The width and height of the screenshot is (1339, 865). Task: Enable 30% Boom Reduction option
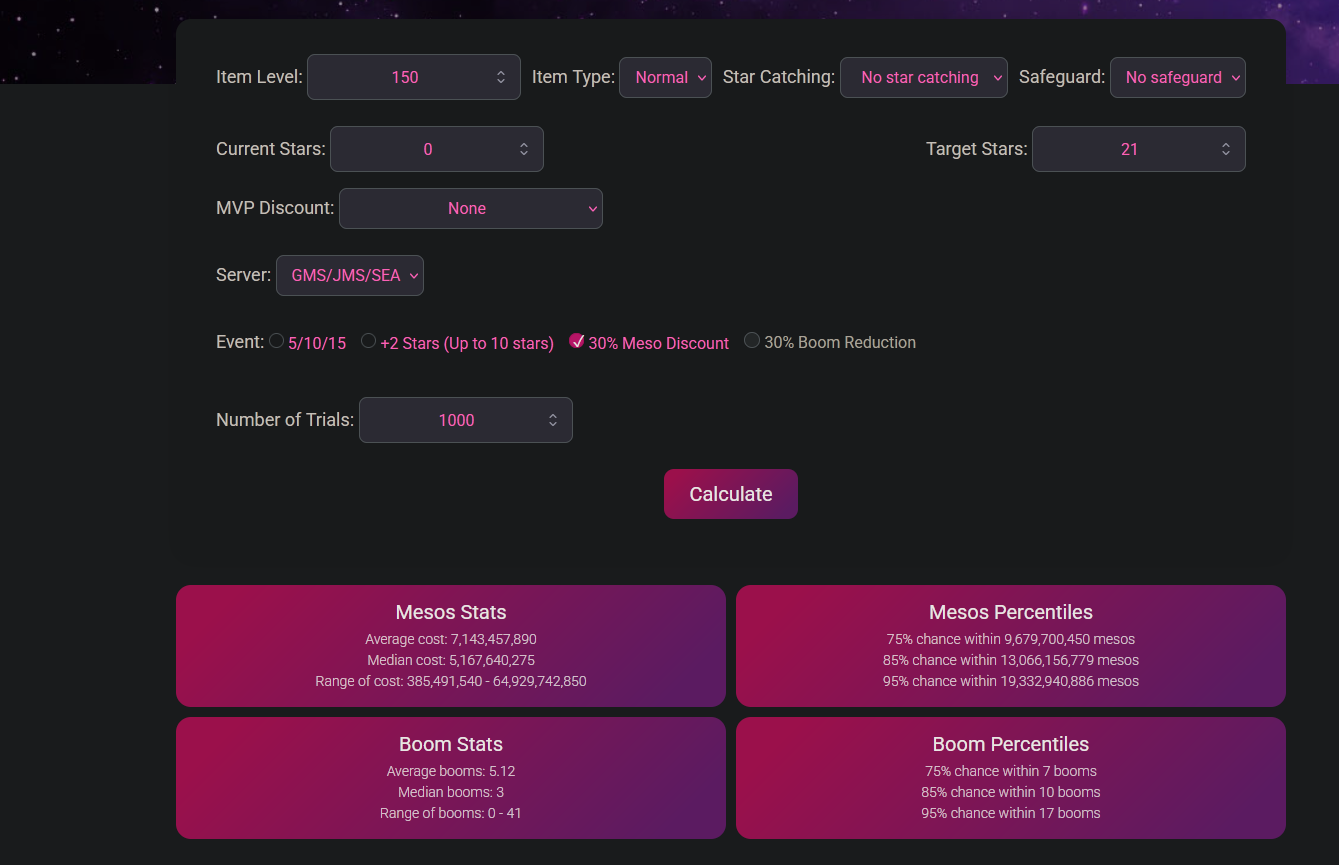pyautogui.click(x=752, y=341)
